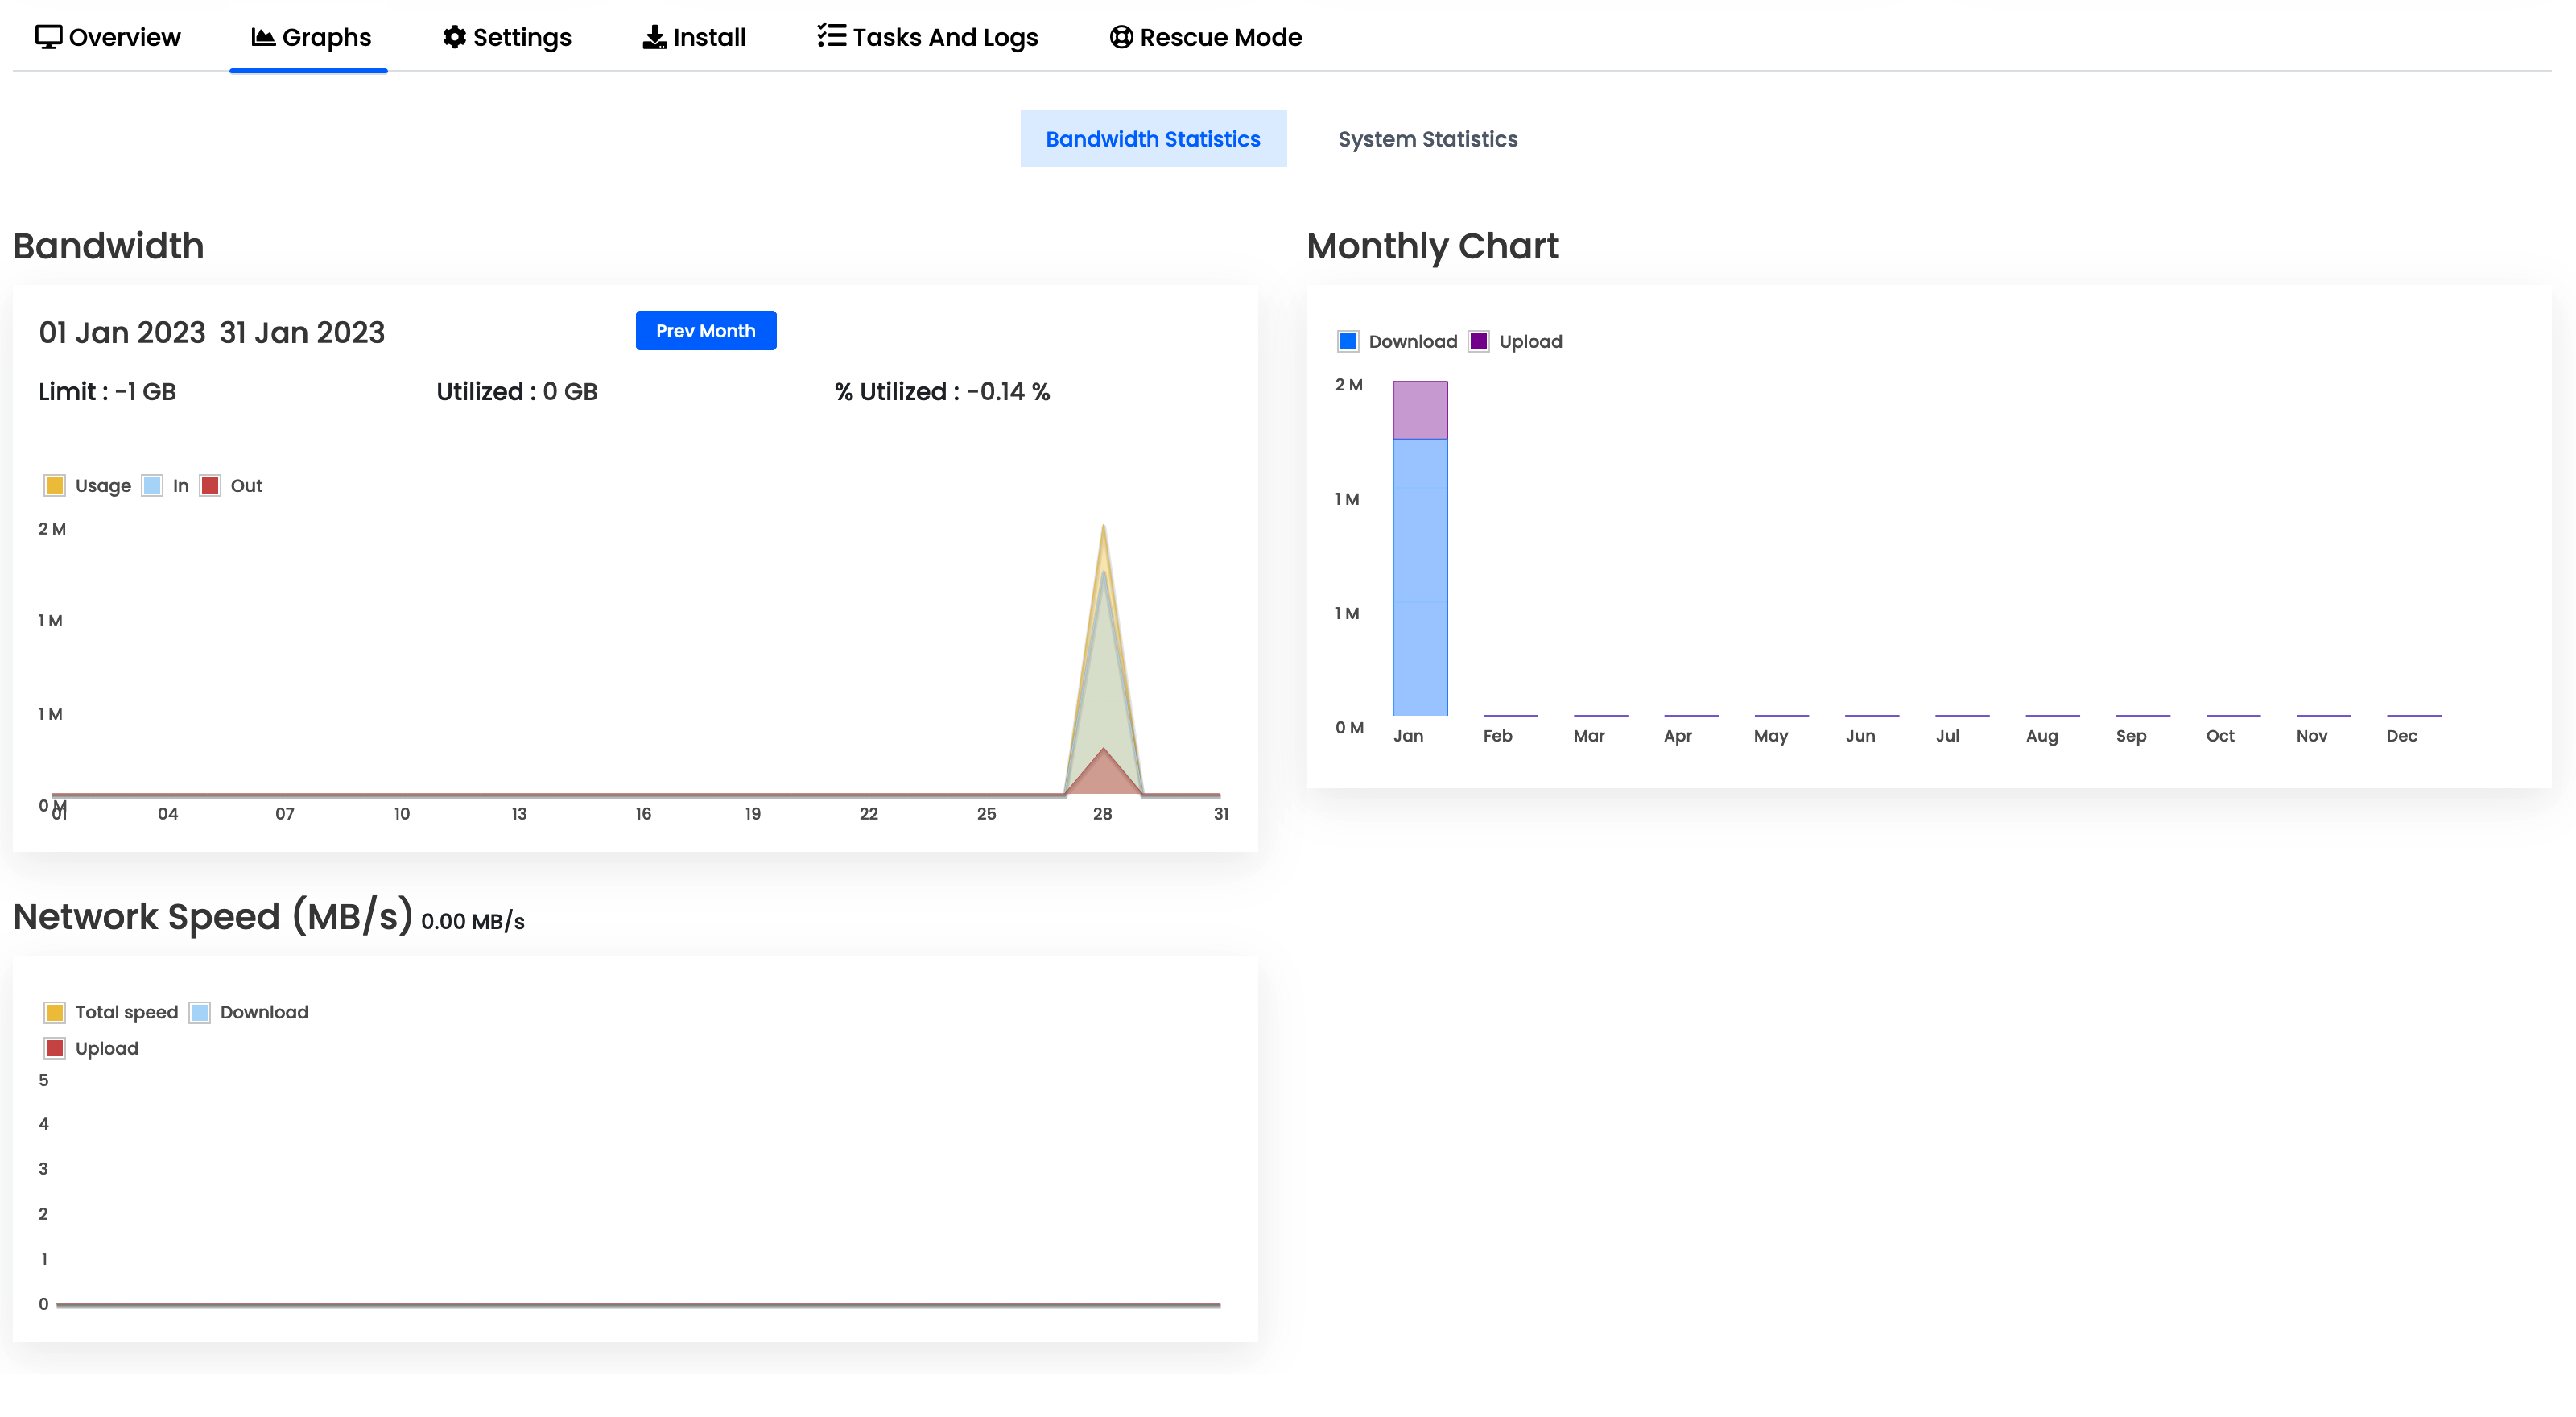Click the Rescue Mode lifebuoy icon
The height and width of the screenshot is (1417, 2576).
coord(1121,37)
